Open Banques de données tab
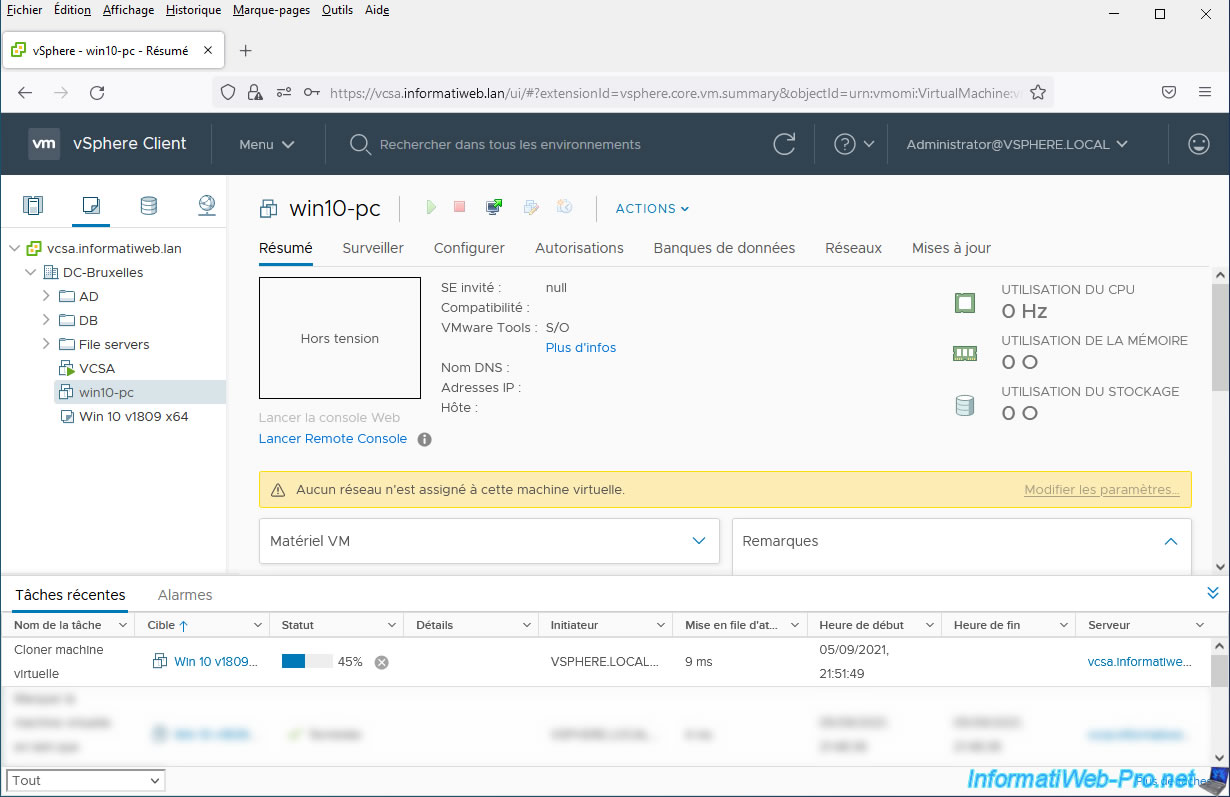This screenshot has height=797, width=1230. 724,248
